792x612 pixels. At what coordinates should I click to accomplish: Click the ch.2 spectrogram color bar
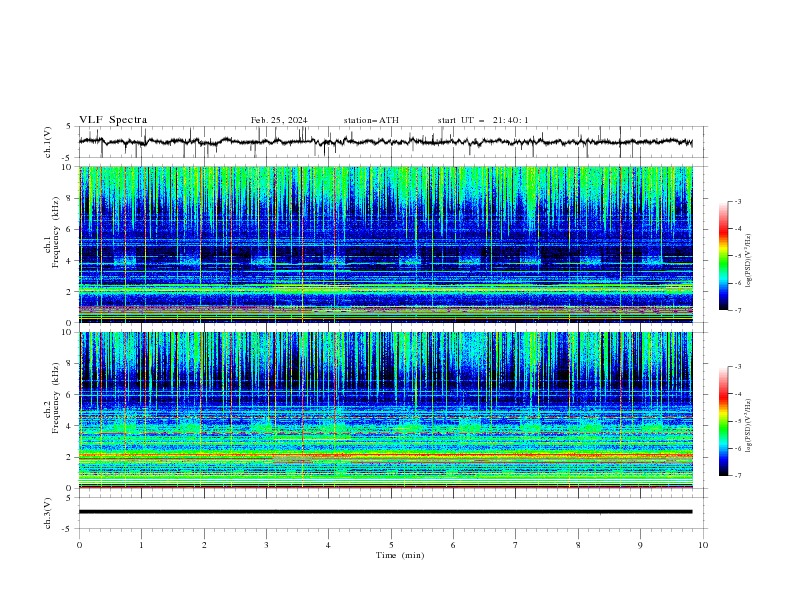tap(723, 421)
